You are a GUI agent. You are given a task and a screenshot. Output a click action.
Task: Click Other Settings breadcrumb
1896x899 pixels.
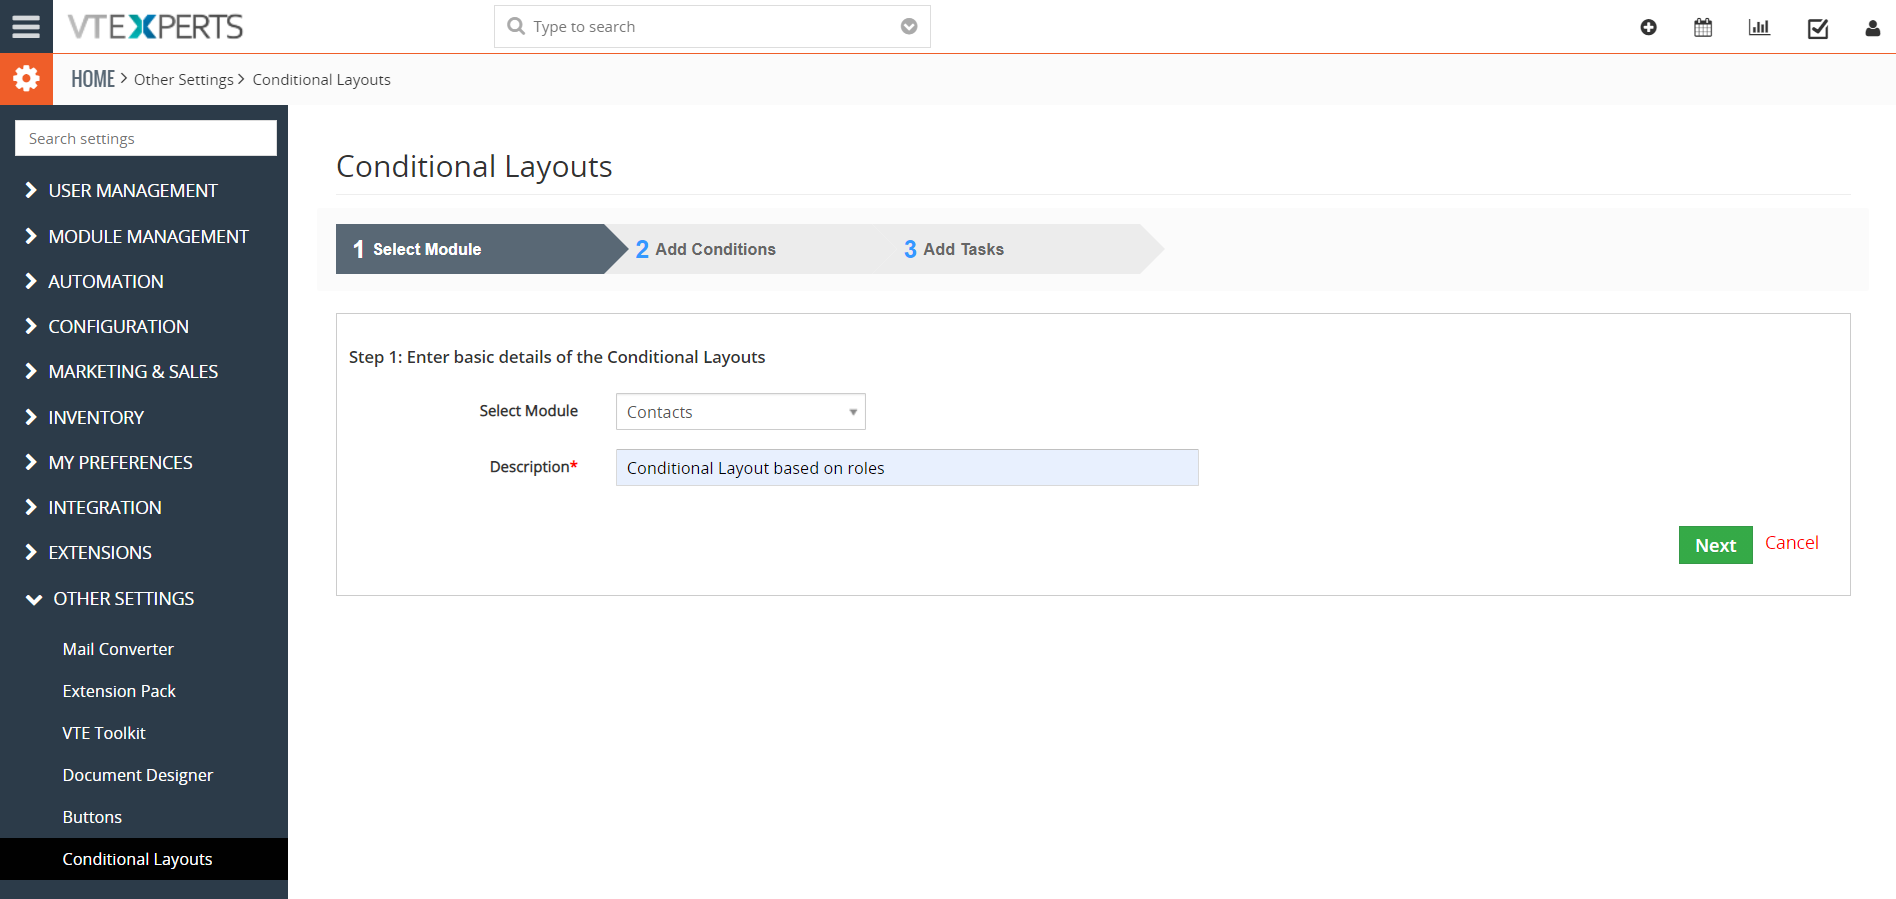(x=184, y=80)
